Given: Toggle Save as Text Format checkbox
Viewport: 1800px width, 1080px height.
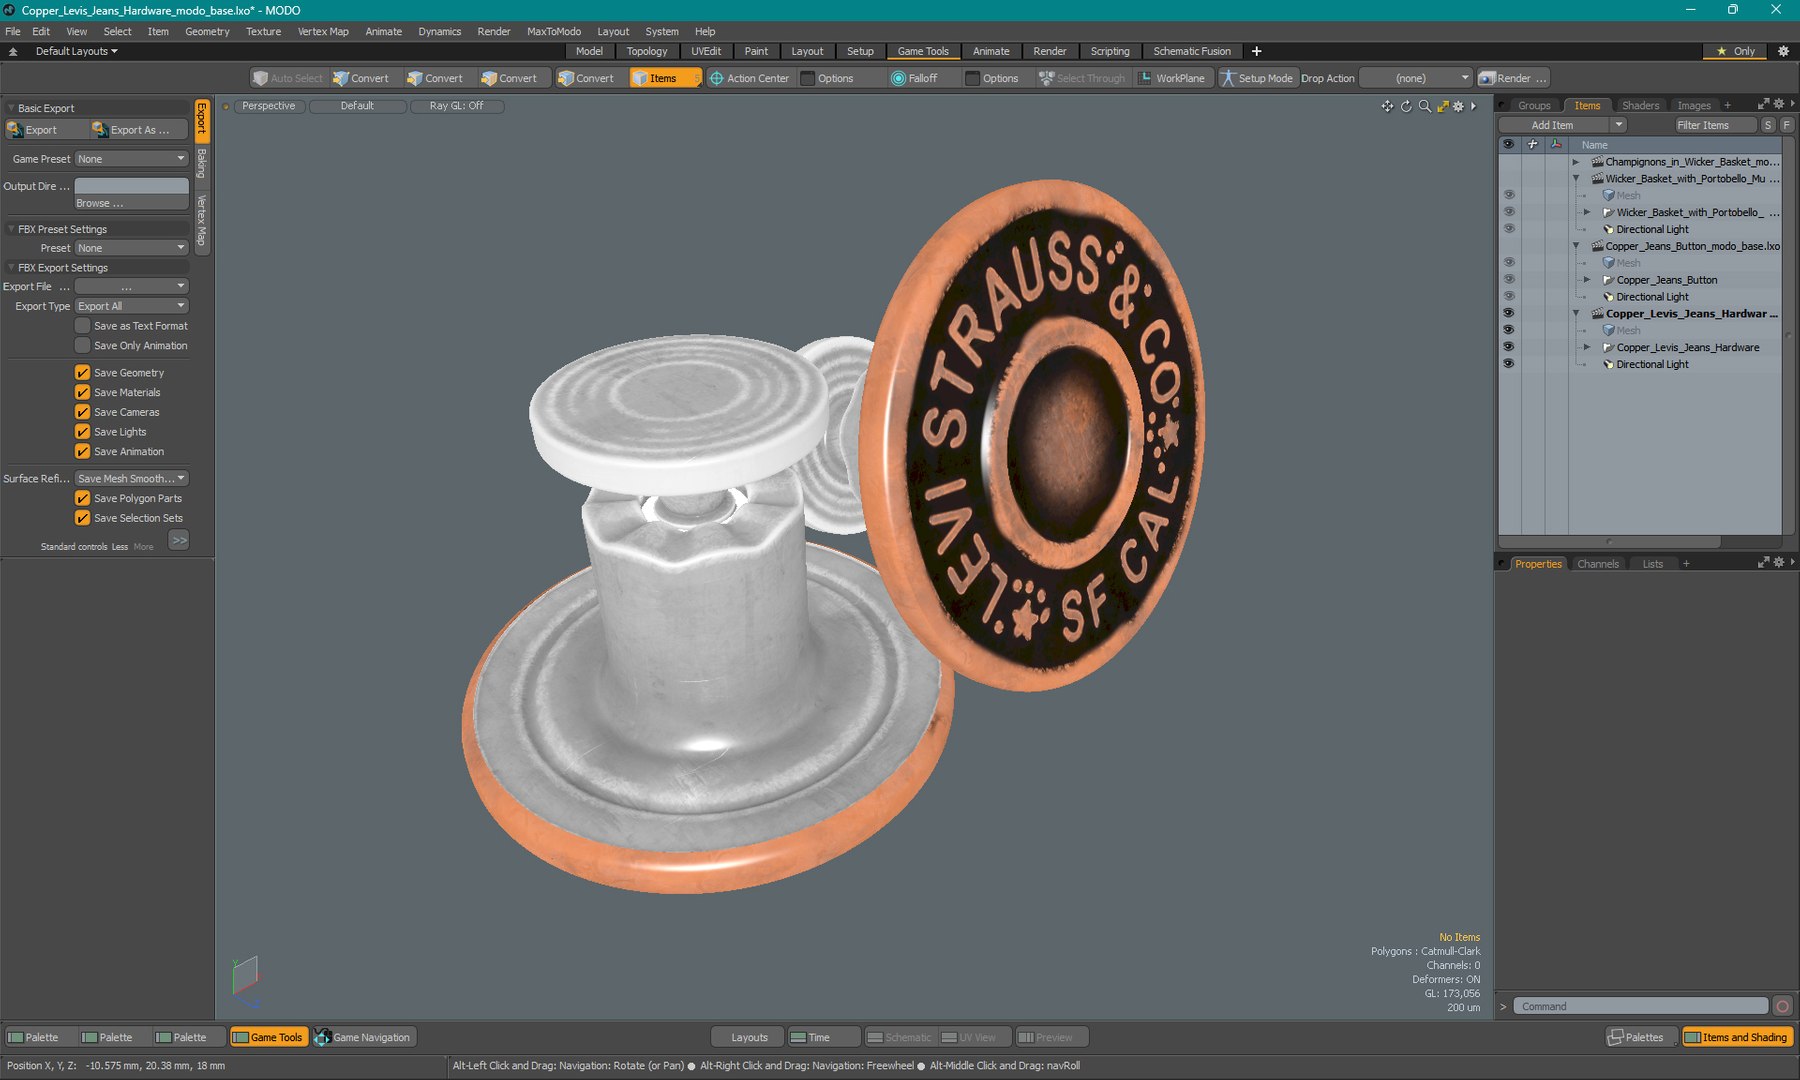Looking at the screenshot, I should pyautogui.click(x=83, y=326).
